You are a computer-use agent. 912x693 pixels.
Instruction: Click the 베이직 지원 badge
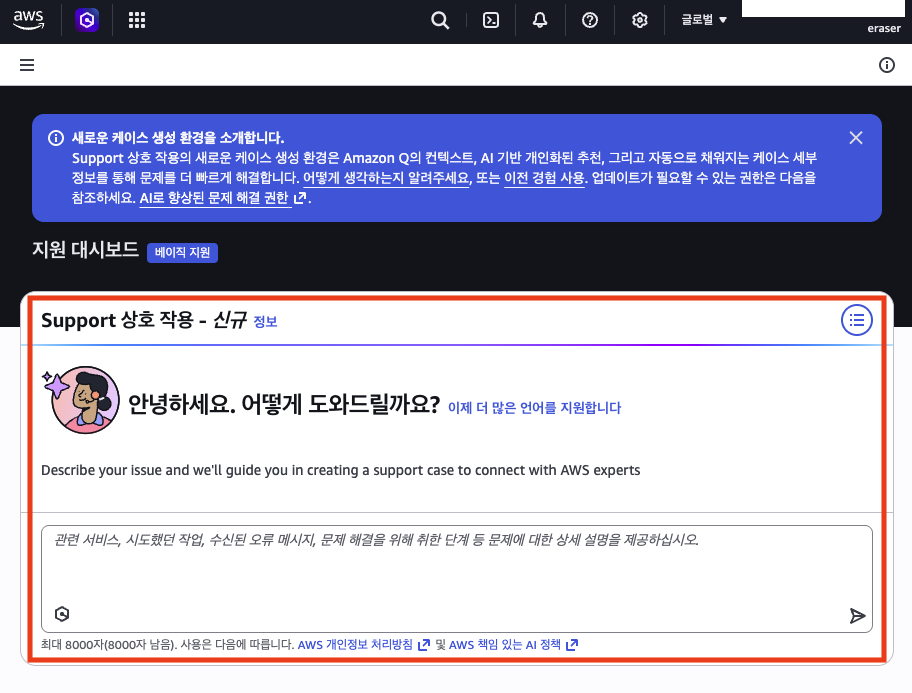point(183,253)
